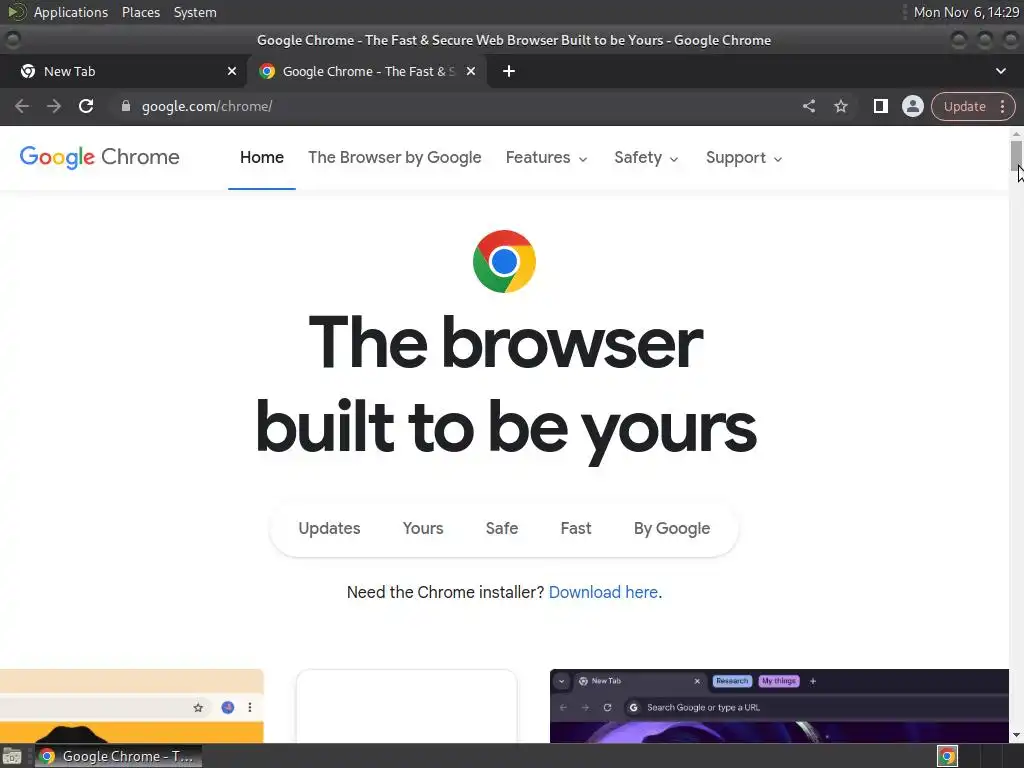The image size is (1024, 768).
Task: Expand the Safety menu
Action: click(x=646, y=157)
